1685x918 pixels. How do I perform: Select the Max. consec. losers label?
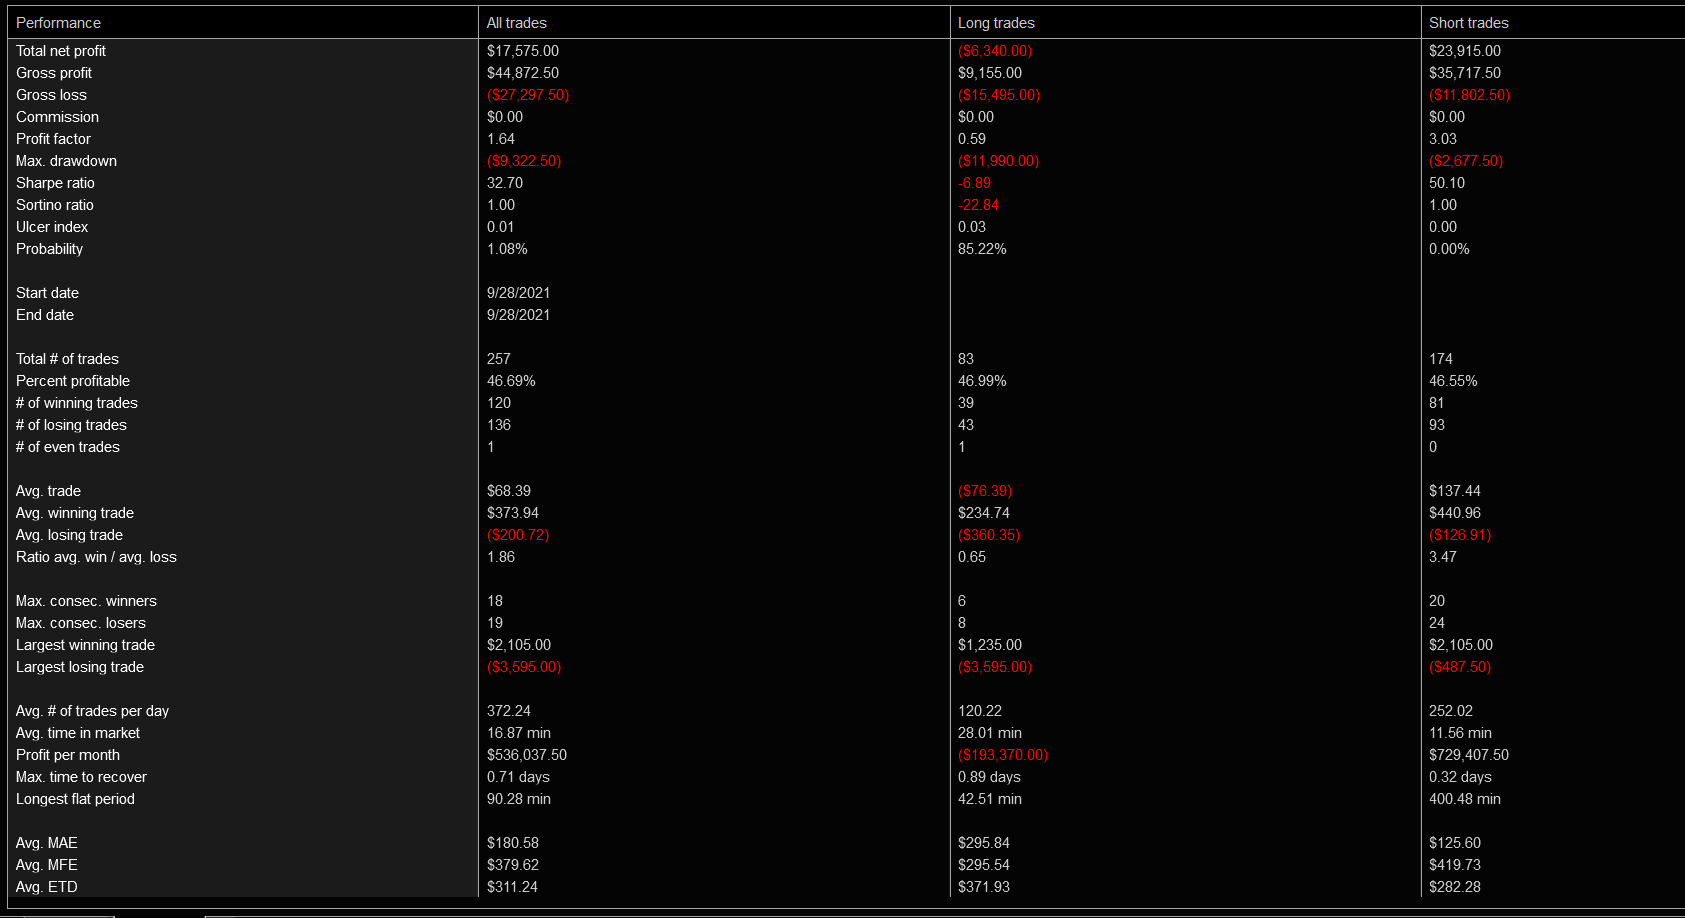point(81,623)
